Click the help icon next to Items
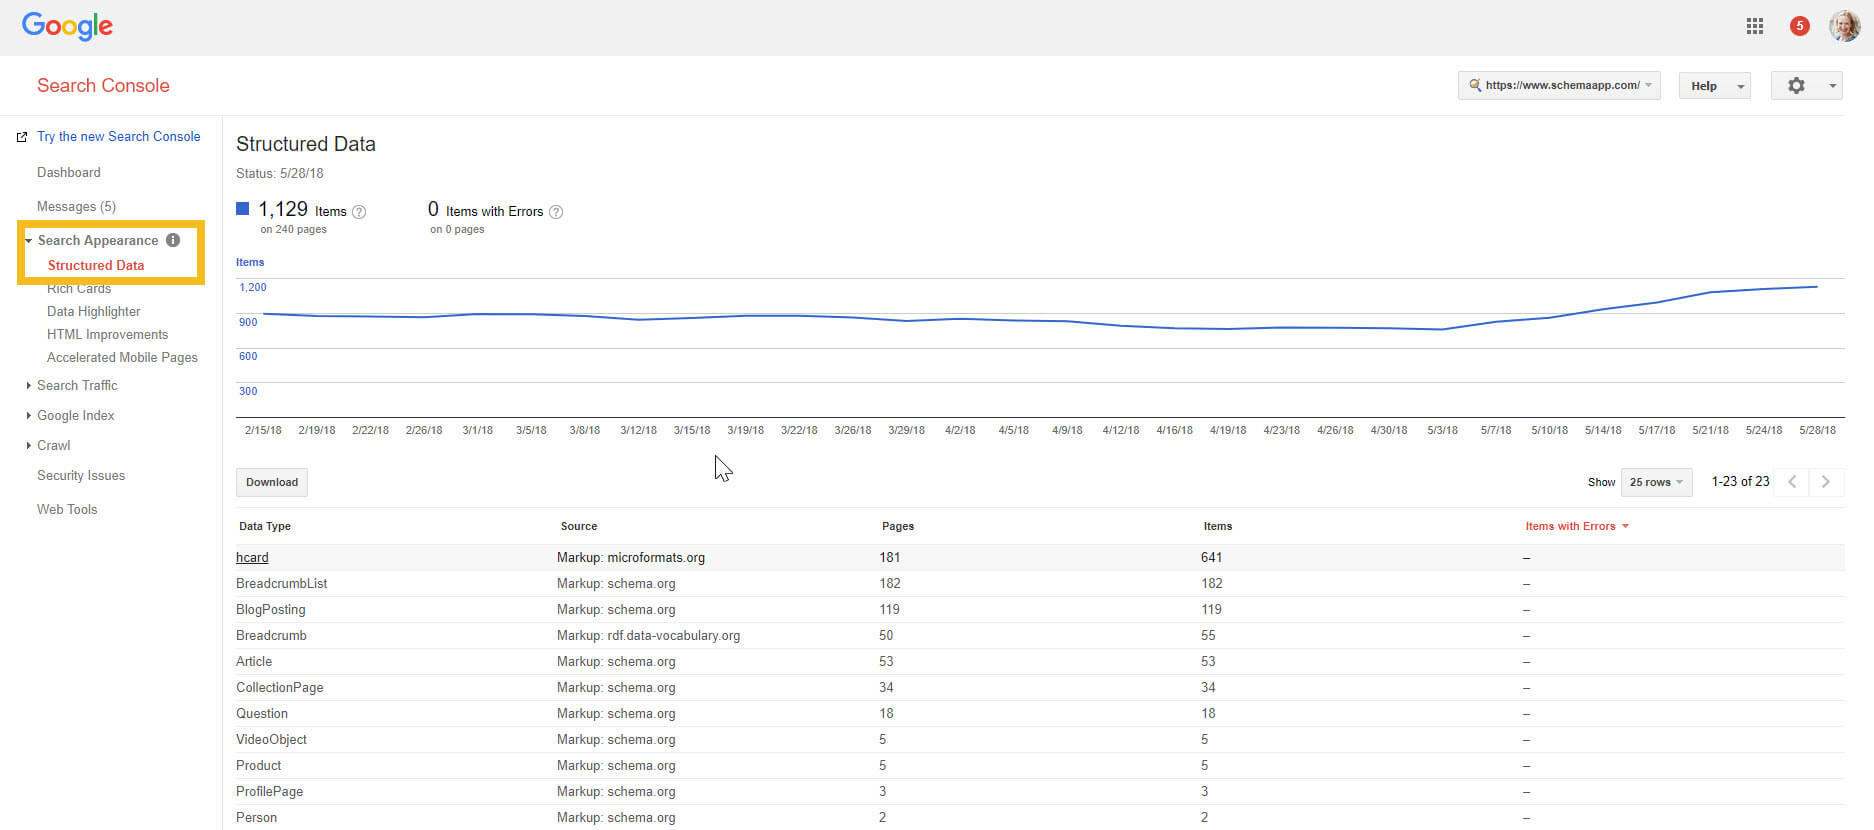This screenshot has width=1874, height=830. click(x=359, y=212)
